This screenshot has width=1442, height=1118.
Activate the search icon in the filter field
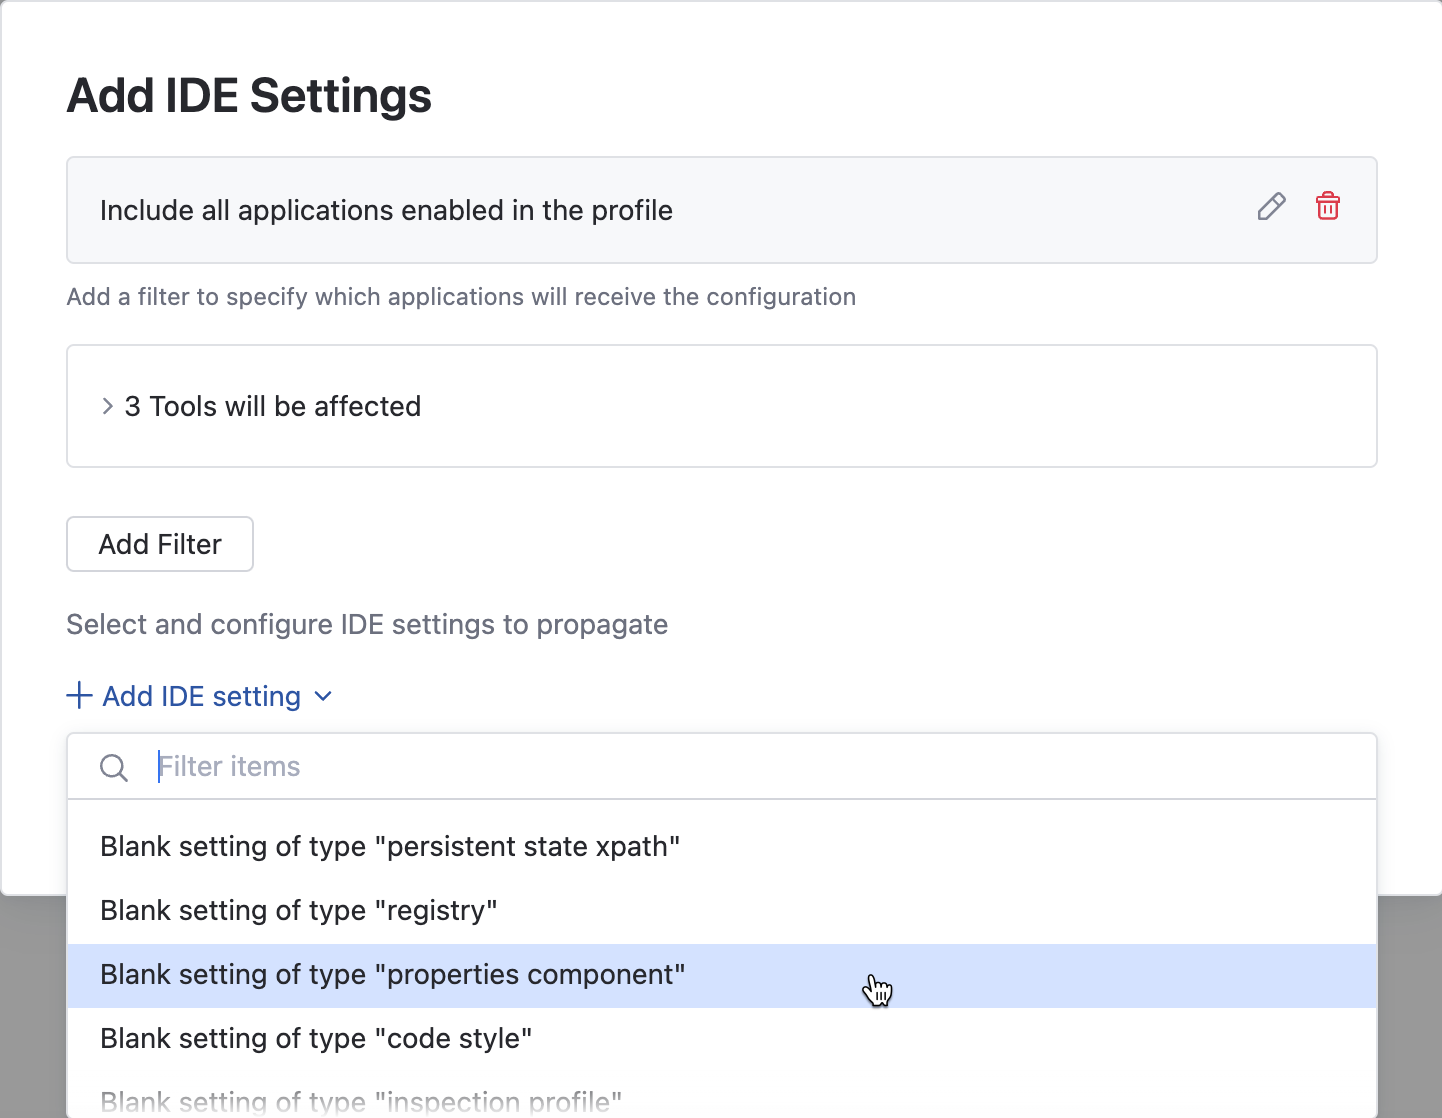pos(113,767)
